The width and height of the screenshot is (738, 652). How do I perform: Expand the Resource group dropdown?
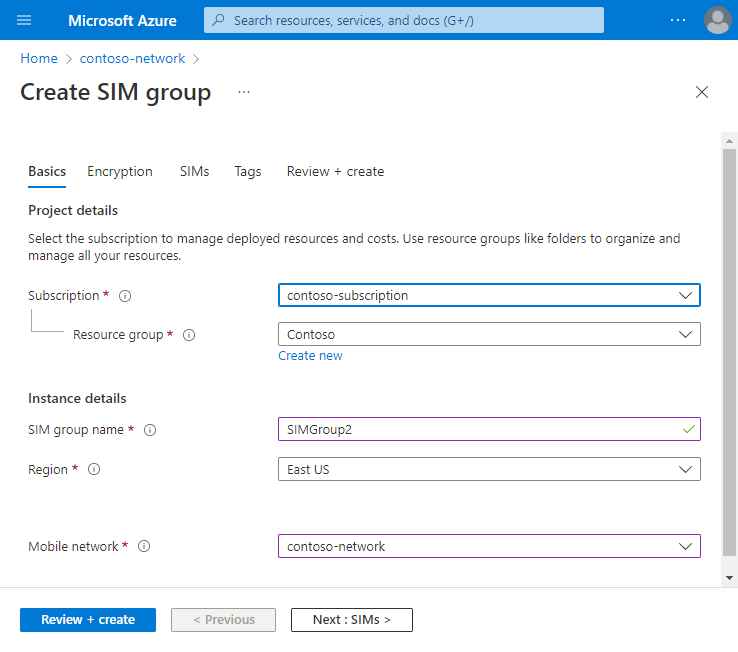pos(489,334)
